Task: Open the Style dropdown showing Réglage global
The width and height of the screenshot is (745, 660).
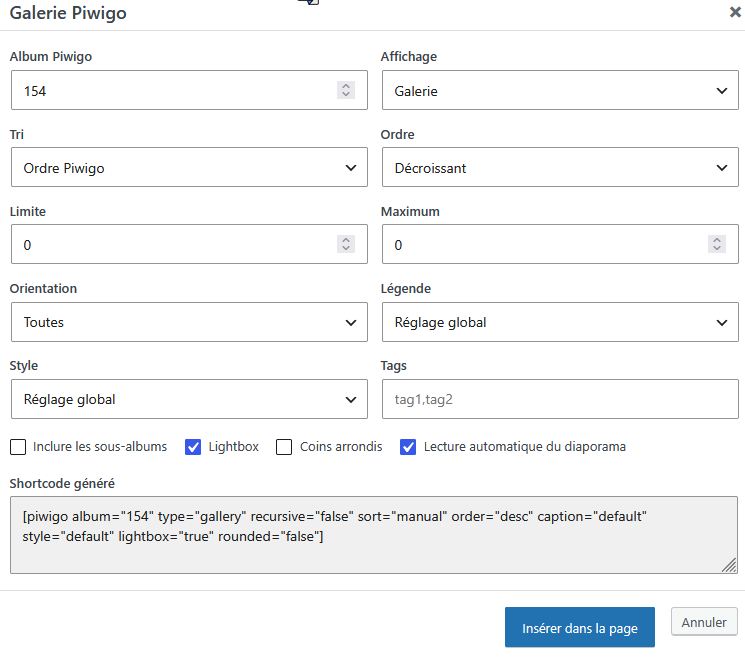Action: click(x=189, y=399)
